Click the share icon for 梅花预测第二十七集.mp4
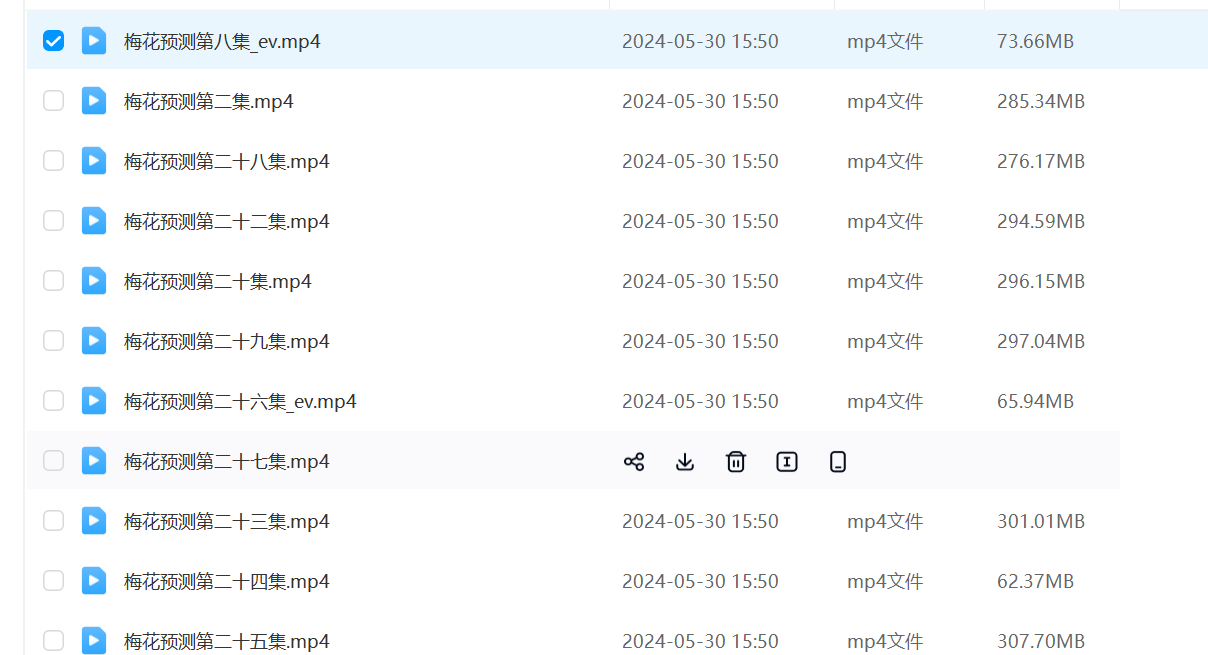Image resolution: width=1208 pixels, height=655 pixels. point(634,461)
